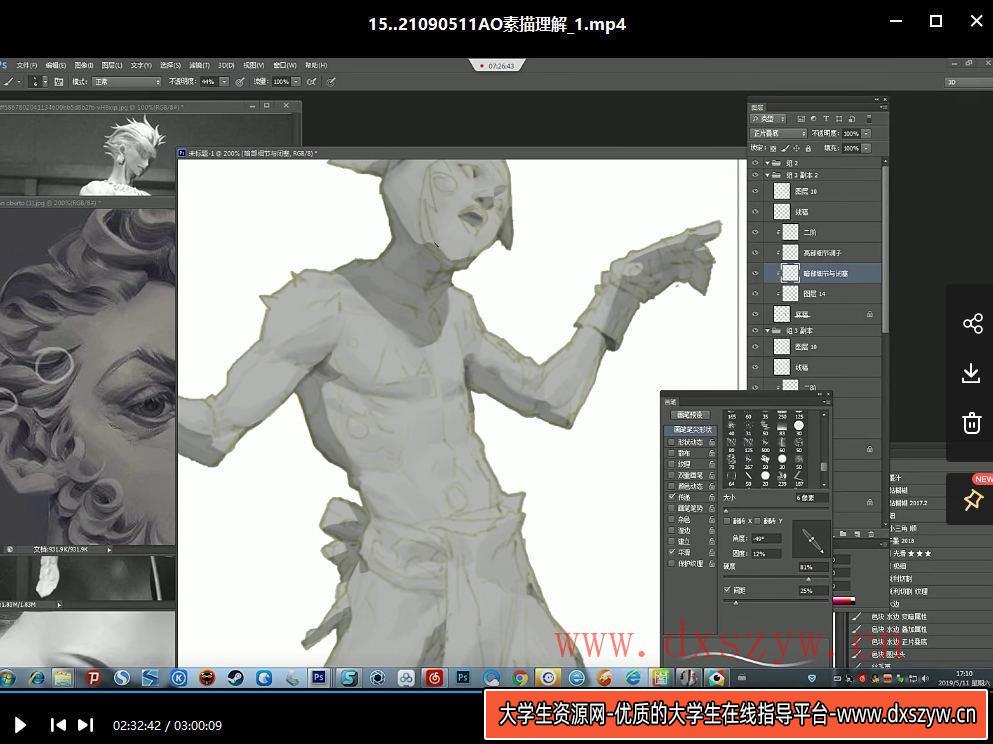Image resolution: width=993 pixels, height=744 pixels.
Task: Open the layer opacity arrow in Layers panel
Action: (x=866, y=134)
